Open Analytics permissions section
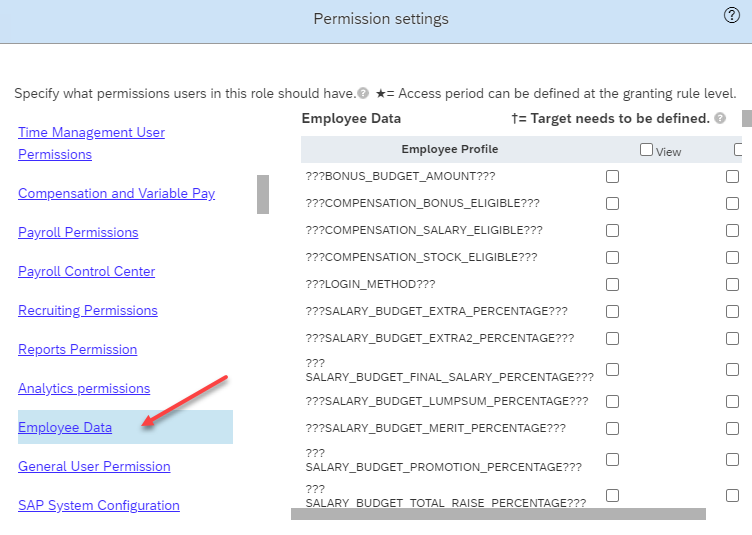This screenshot has width=752, height=535. [x=84, y=388]
